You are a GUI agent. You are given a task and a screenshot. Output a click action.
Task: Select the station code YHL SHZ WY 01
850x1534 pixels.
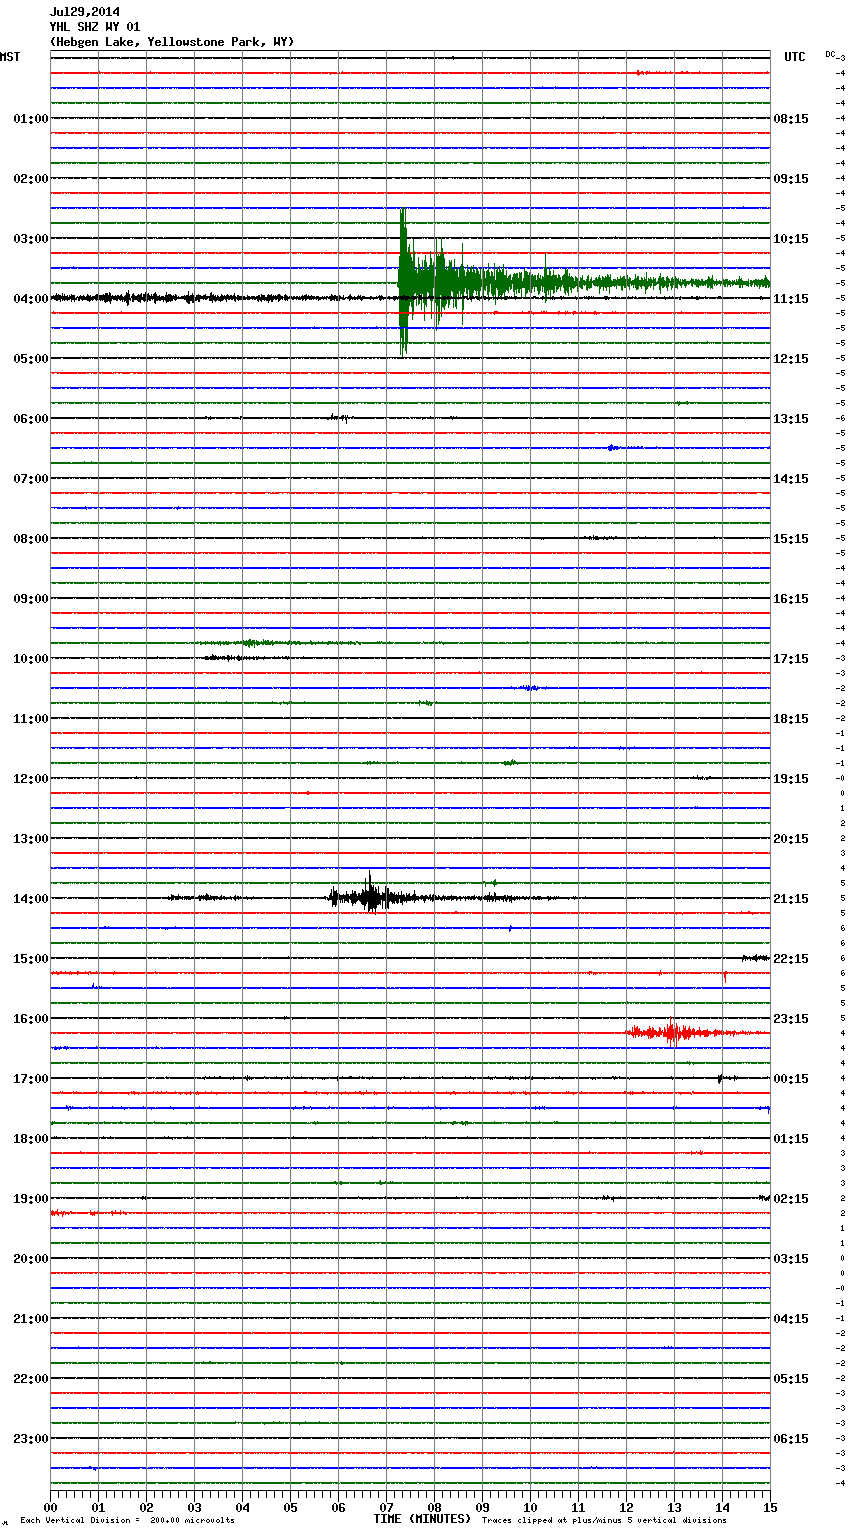coord(95,27)
